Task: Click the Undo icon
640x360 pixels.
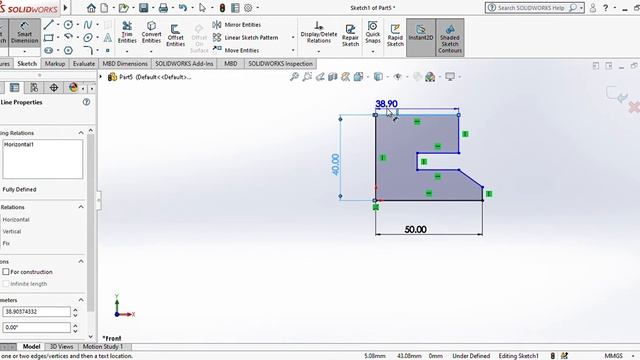Action: [x=182, y=8]
